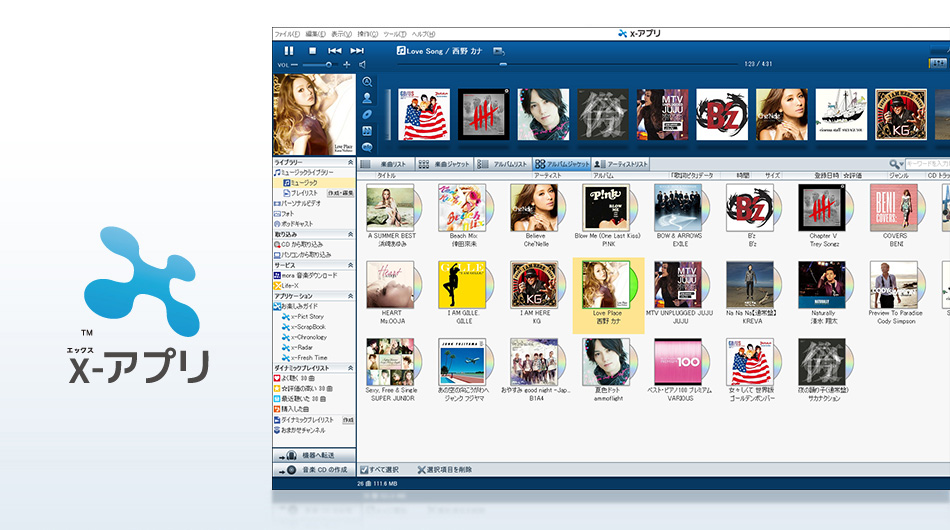Open the ファイル menu
Image resolution: width=950 pixels, height=530 pixels.
287,34
